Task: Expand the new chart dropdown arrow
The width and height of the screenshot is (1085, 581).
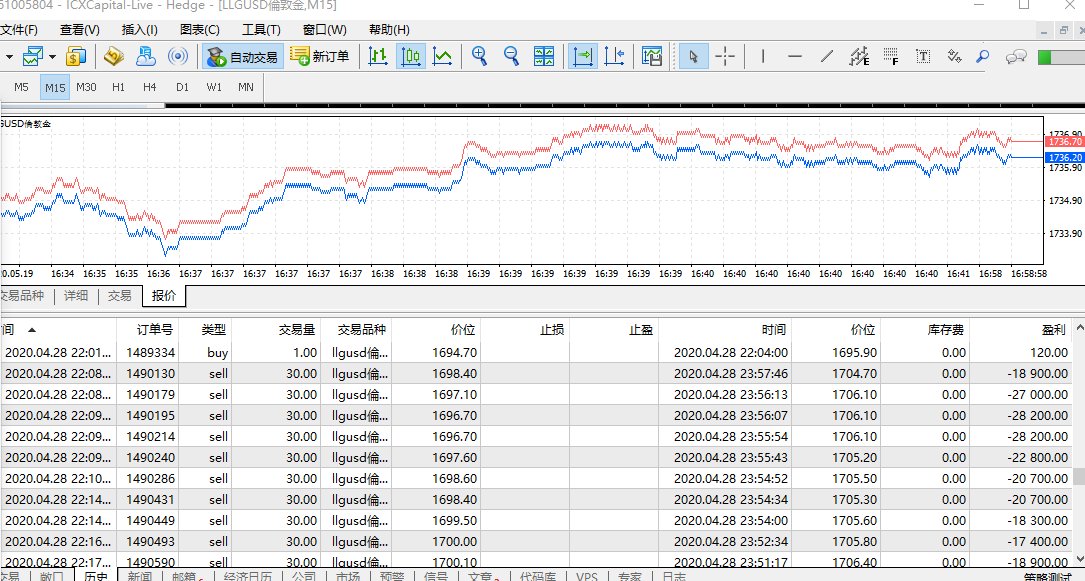Action: point(9,56)
